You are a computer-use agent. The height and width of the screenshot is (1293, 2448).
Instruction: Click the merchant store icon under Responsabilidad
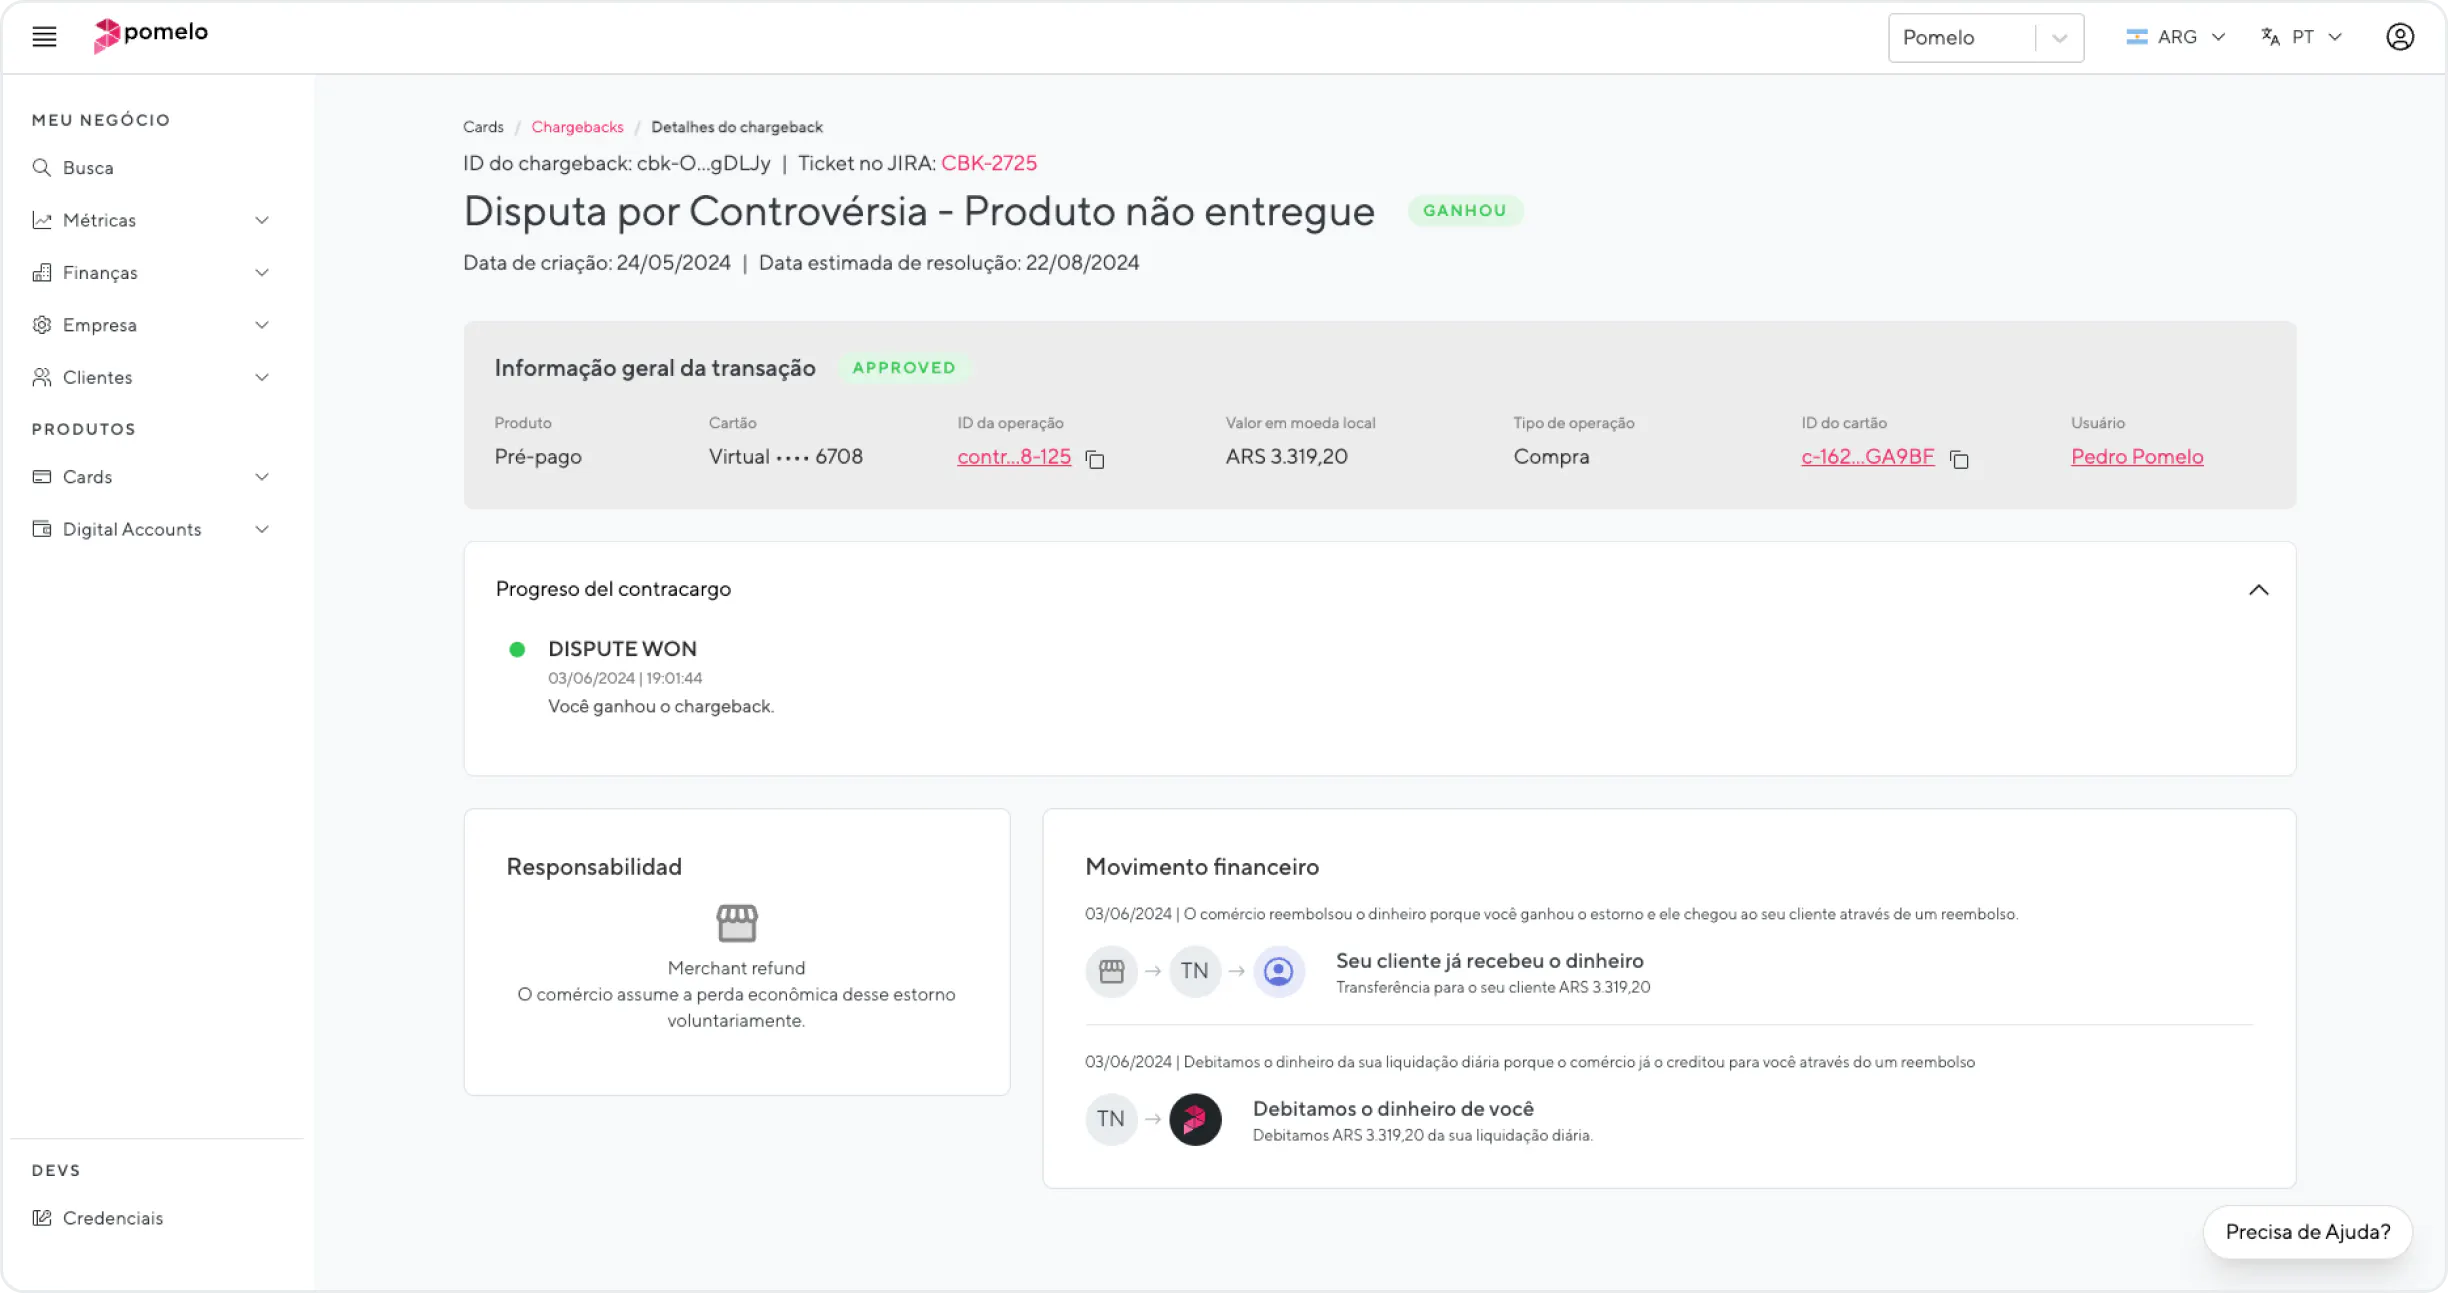pos(737,922)
